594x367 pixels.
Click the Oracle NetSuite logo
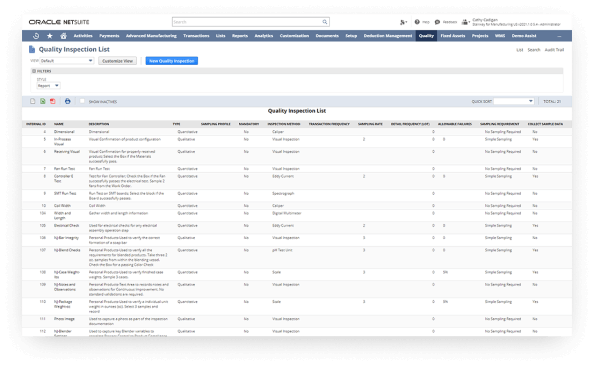click(59, 22)
